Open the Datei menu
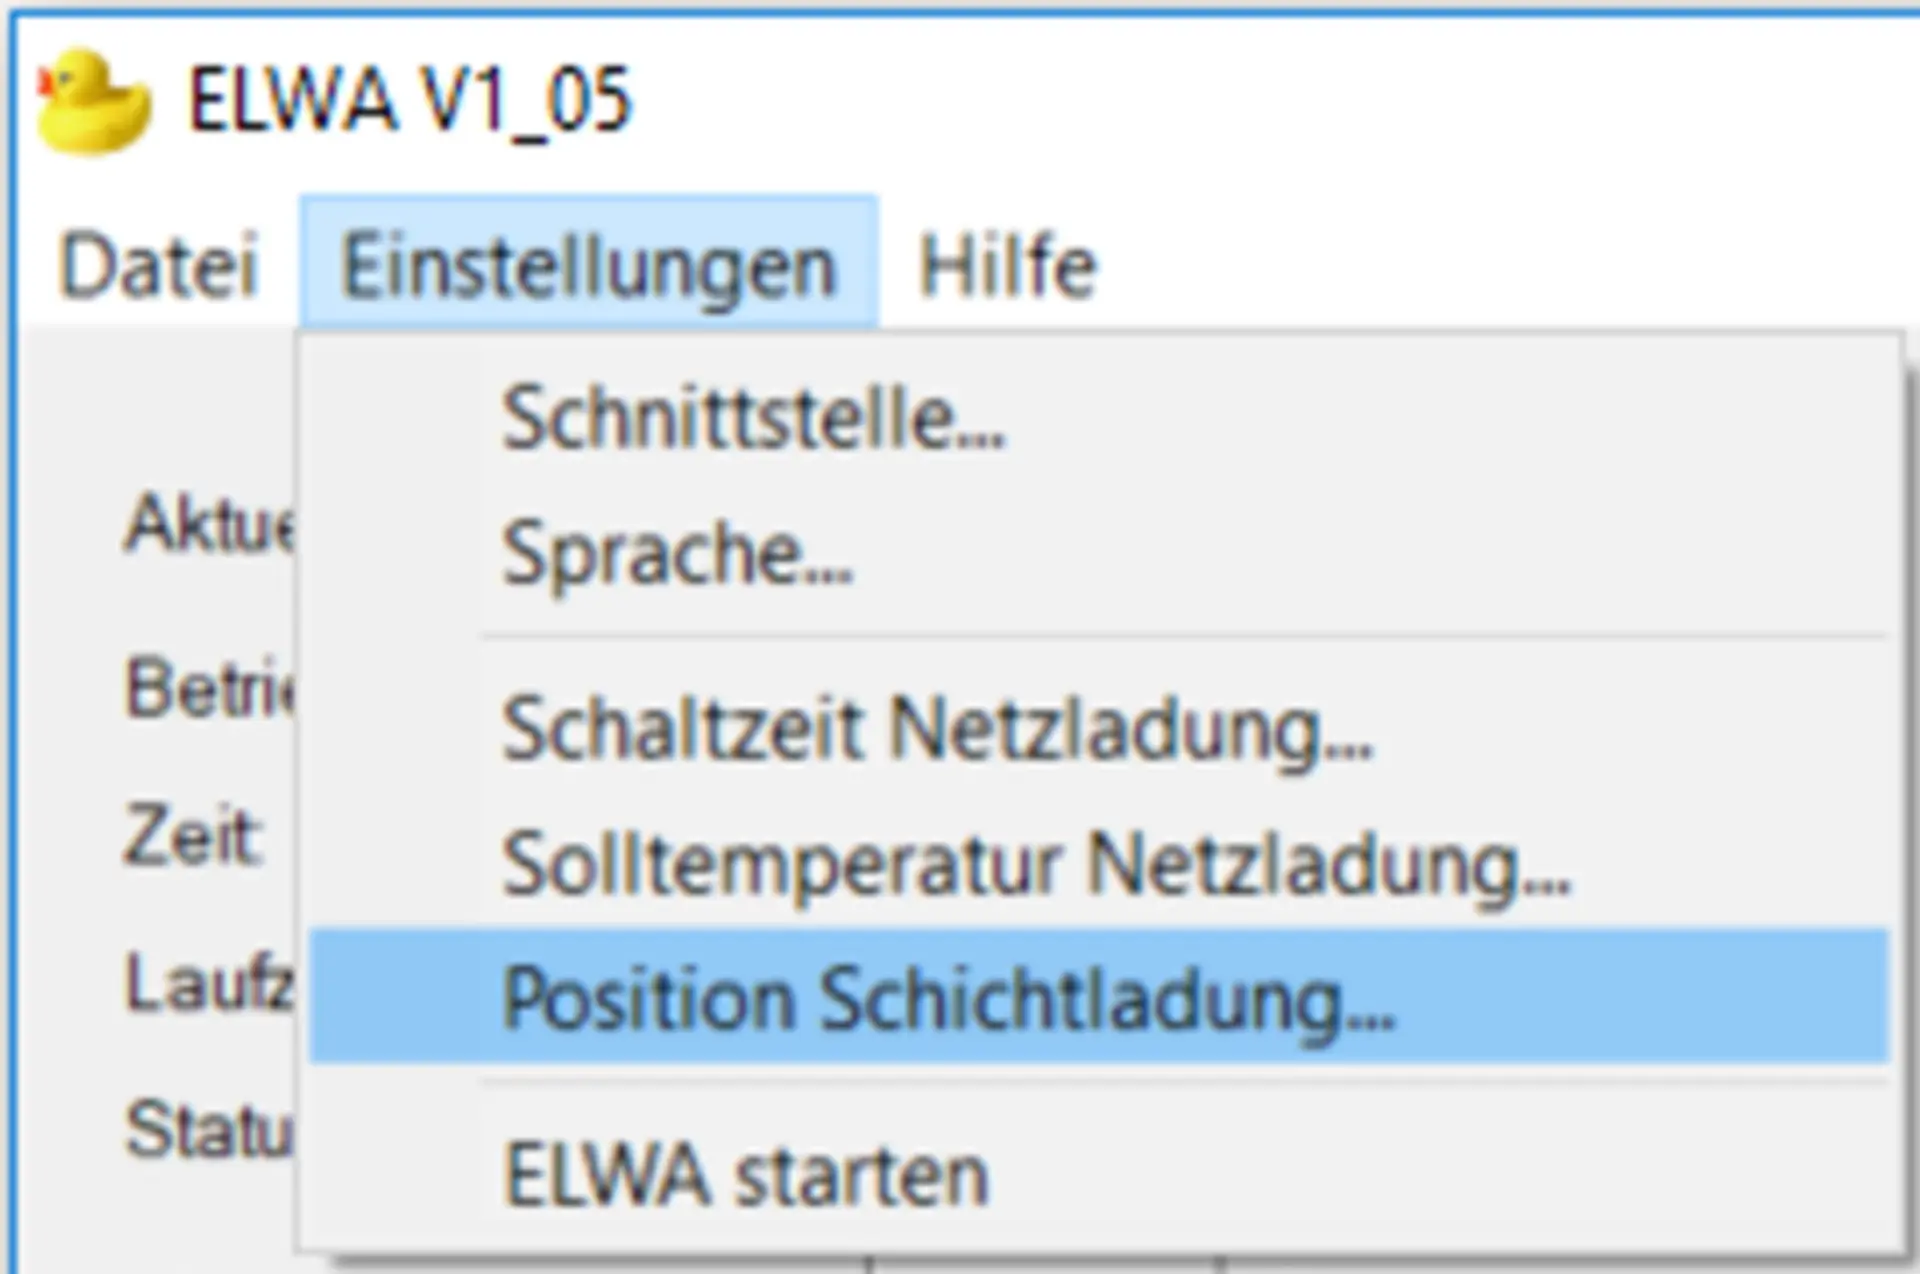This screenshot has width=1920, height=1274. (158, 265)
